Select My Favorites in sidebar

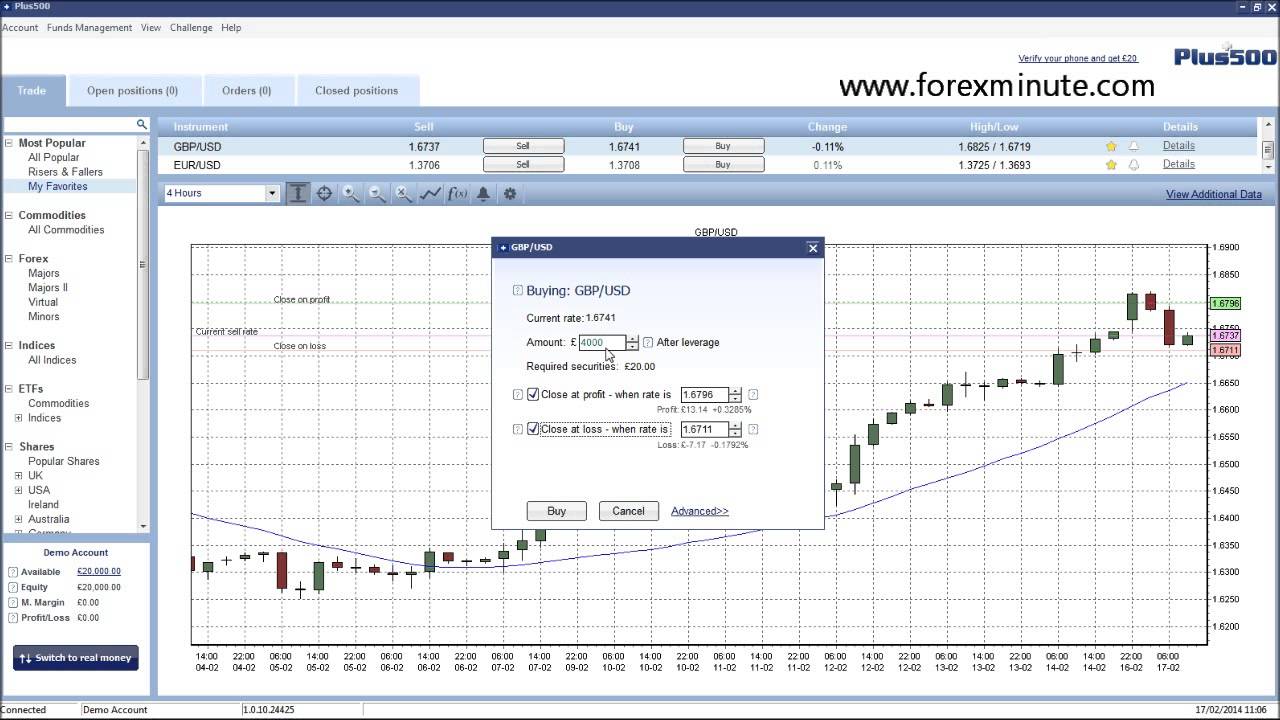pos(58,186)
